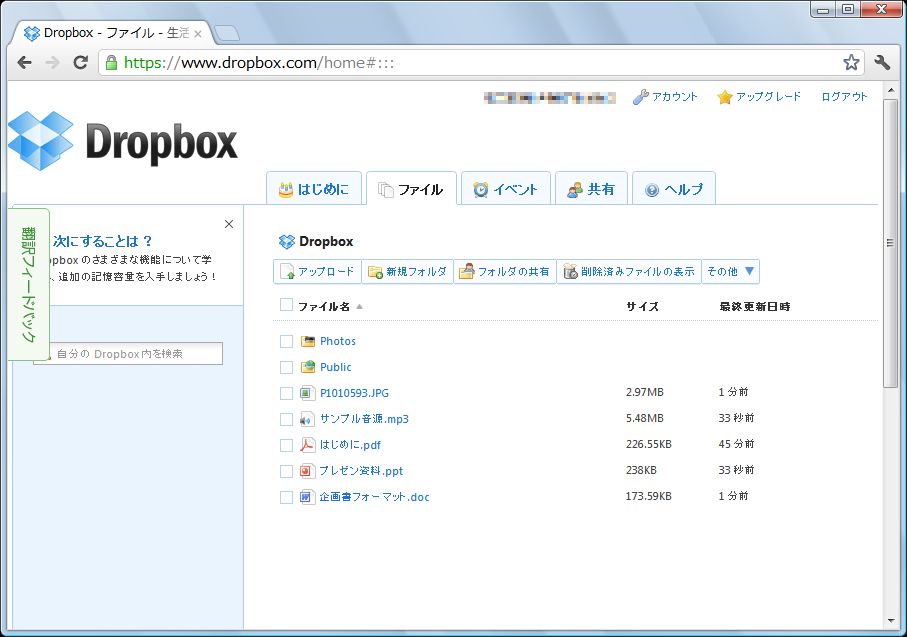
Task: Click the vertical page scrollbar thumb
Action: point(891,243)
